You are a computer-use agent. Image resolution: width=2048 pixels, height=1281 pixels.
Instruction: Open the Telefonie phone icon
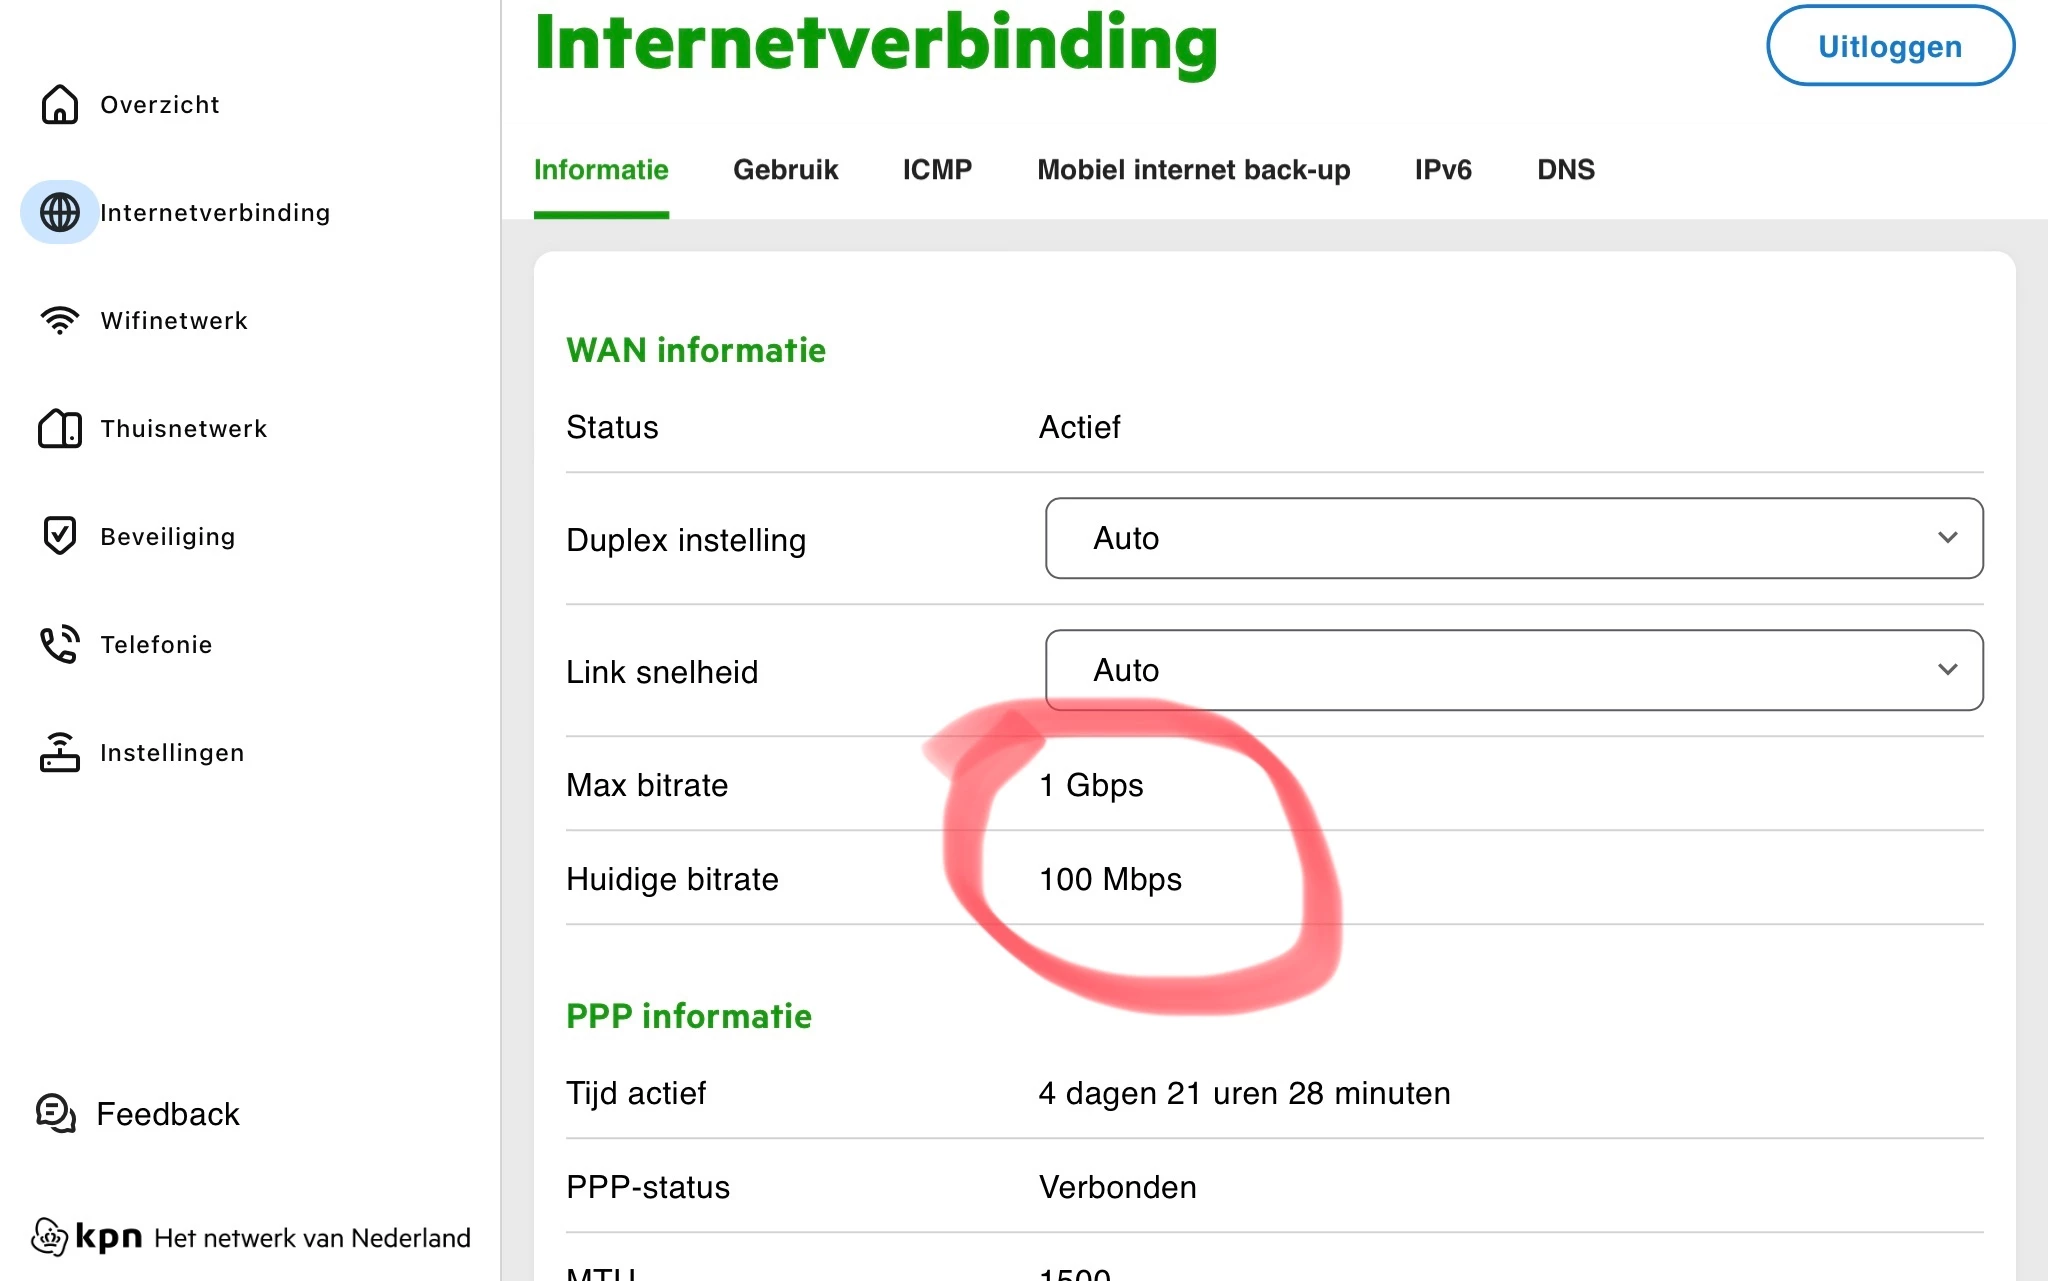[60, 644]
